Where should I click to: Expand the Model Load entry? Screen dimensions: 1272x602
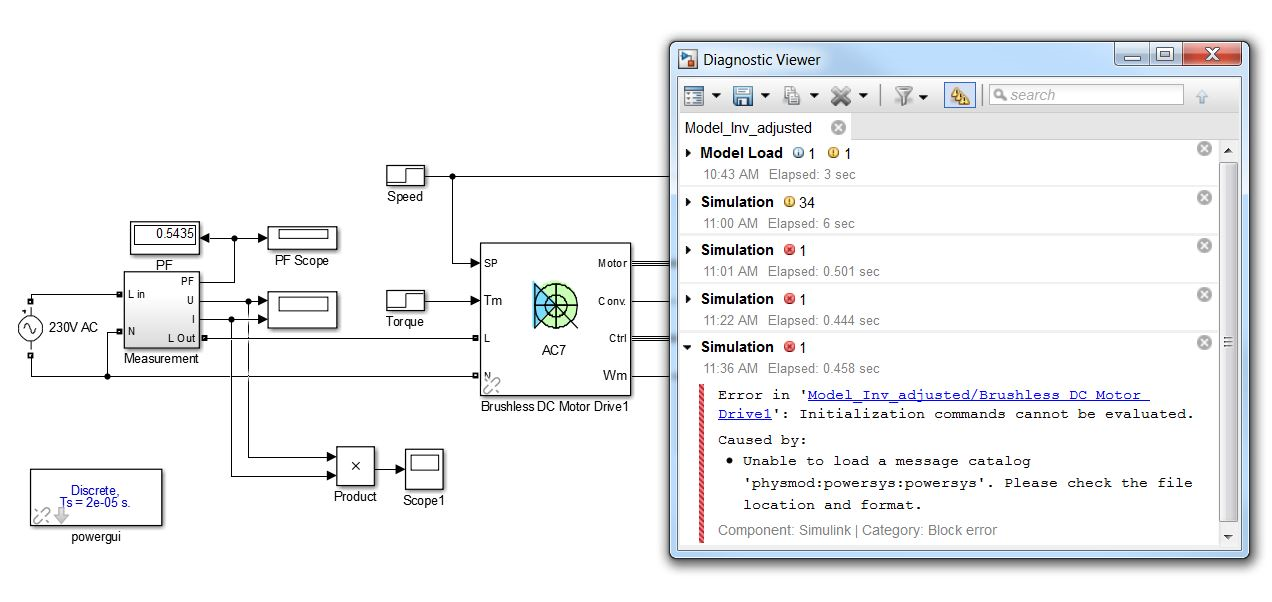pyautogui.click(x=688, y=153)
